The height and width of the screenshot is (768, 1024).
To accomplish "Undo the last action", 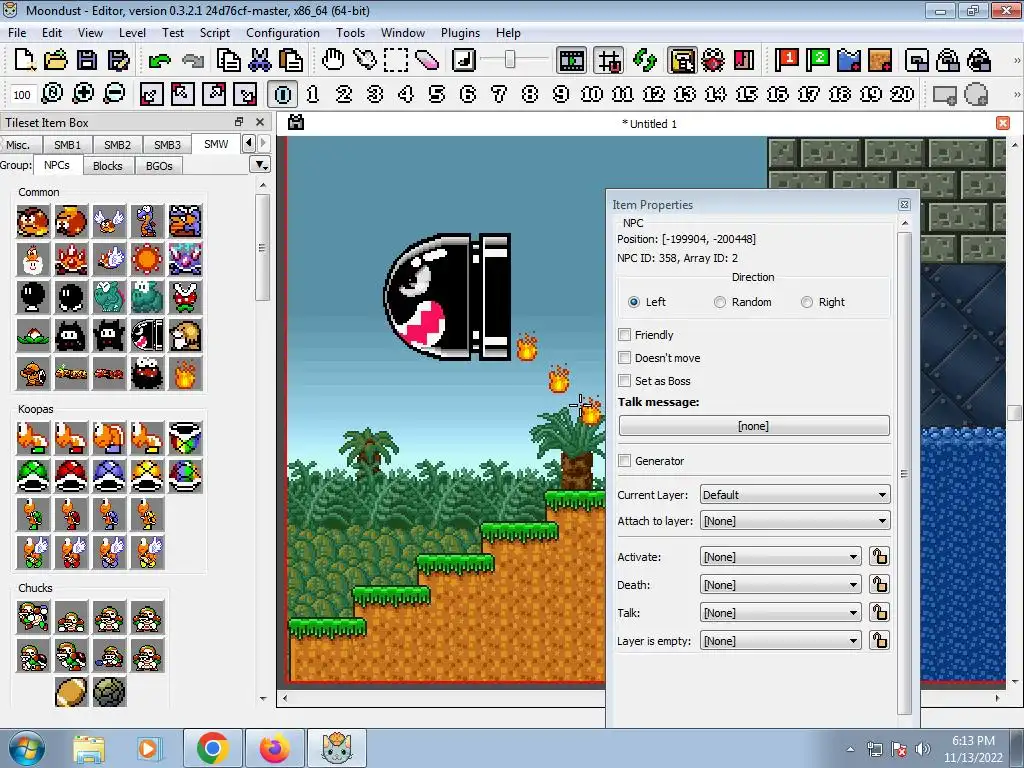I will click(x=159, y=61).
